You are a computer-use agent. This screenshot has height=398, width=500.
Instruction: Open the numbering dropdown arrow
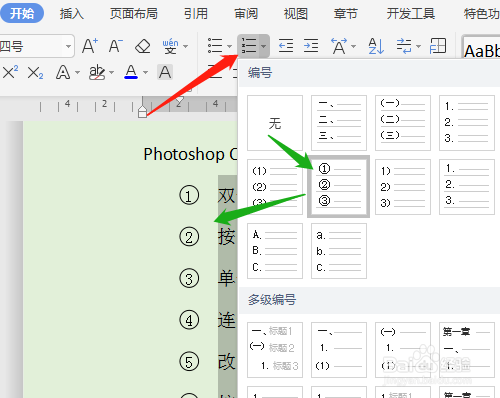pyautogui.click(x=263, y=46)
